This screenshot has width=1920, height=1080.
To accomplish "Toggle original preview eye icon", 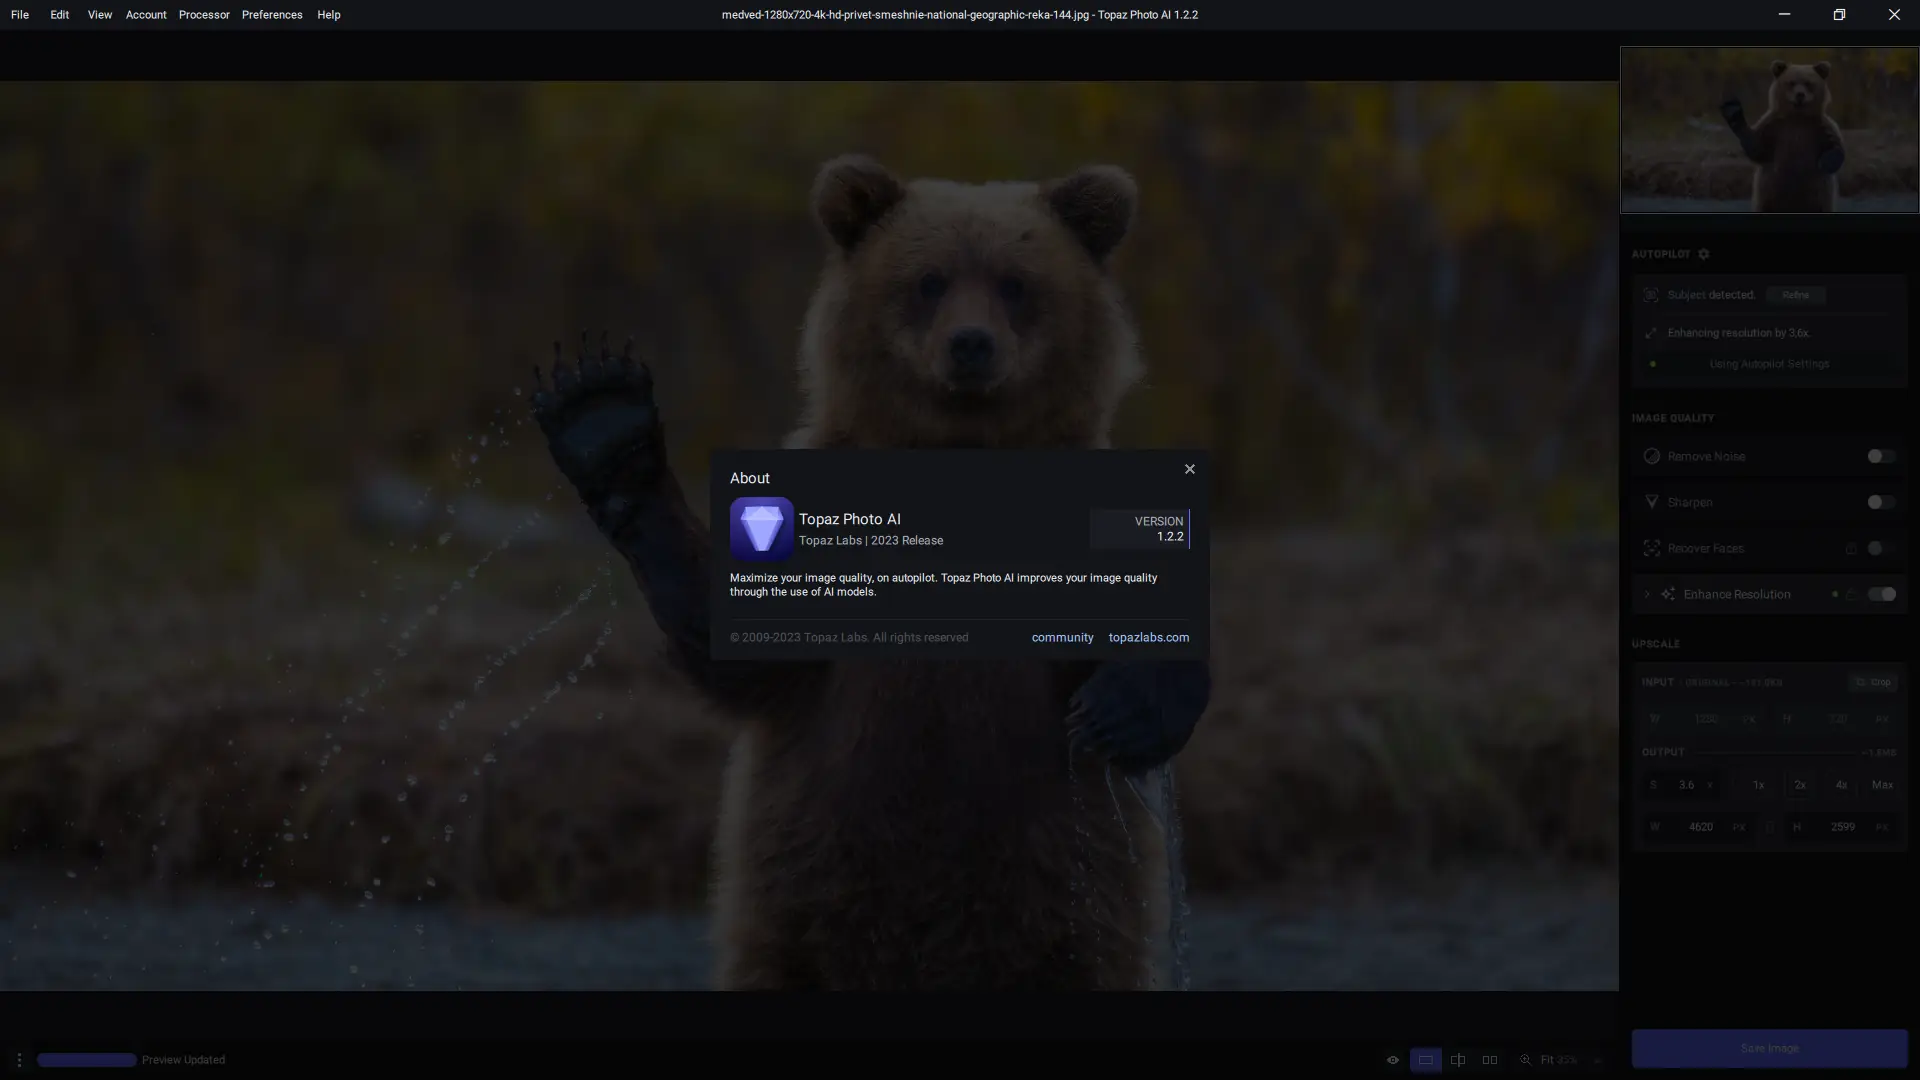I will pos(1392,1060).
